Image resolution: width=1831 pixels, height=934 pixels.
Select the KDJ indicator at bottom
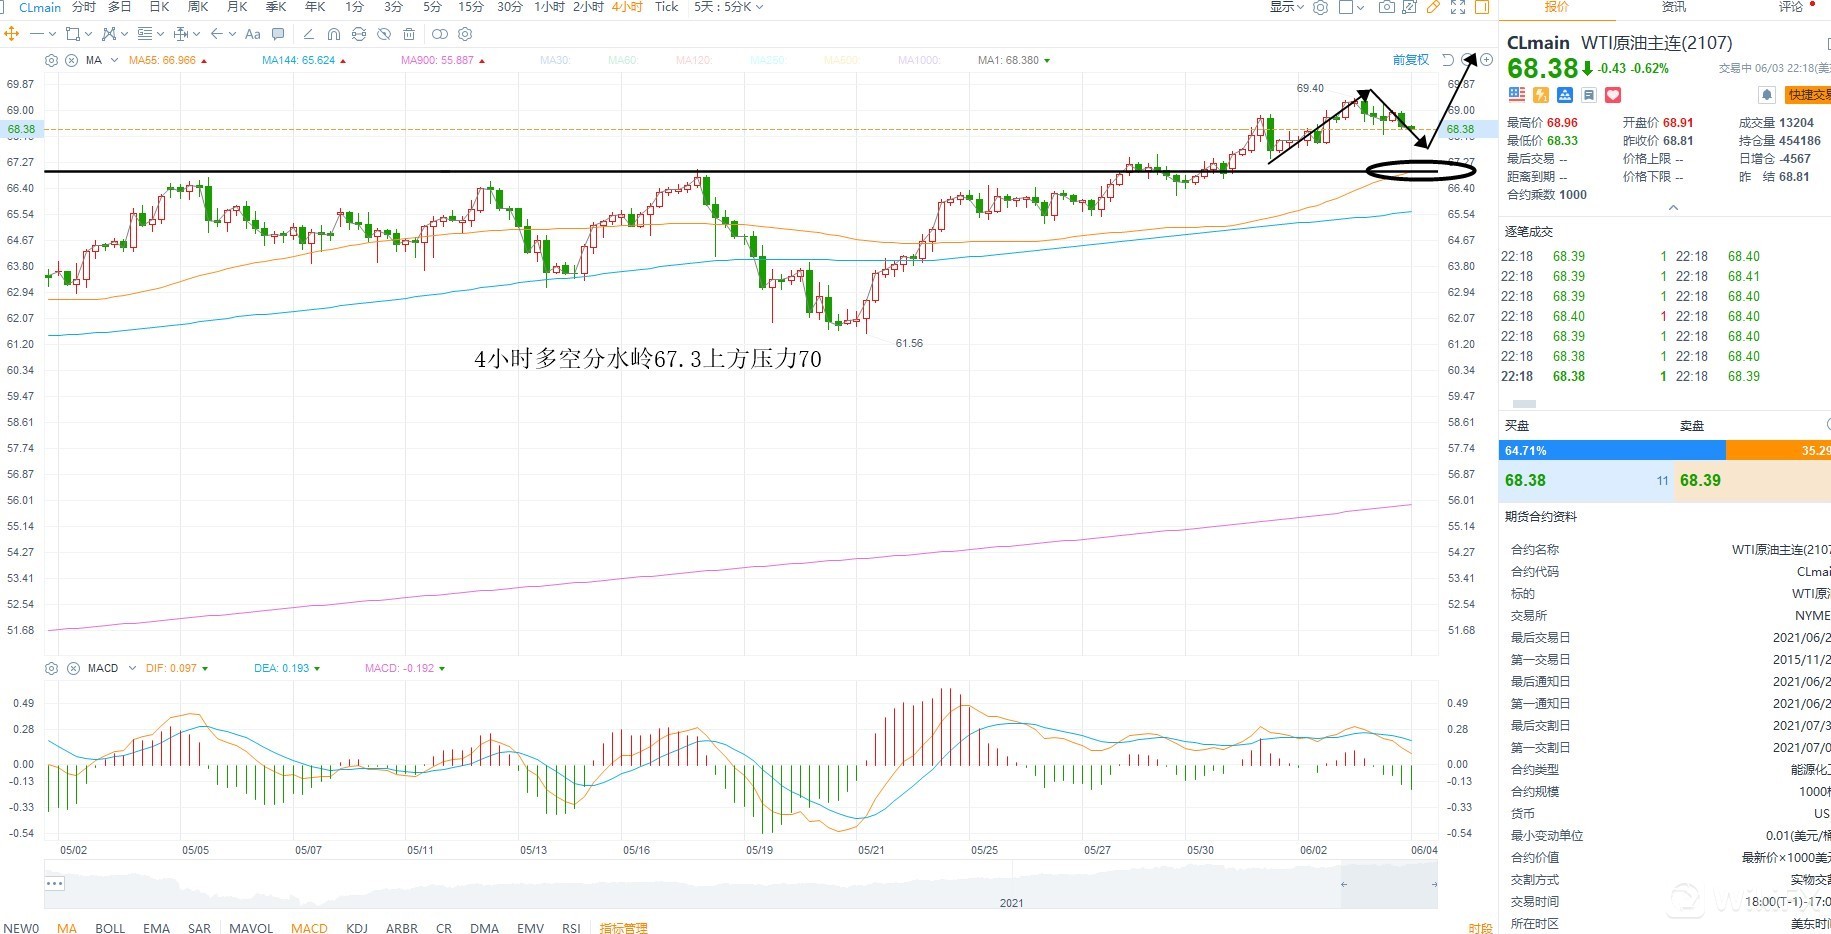357,928
